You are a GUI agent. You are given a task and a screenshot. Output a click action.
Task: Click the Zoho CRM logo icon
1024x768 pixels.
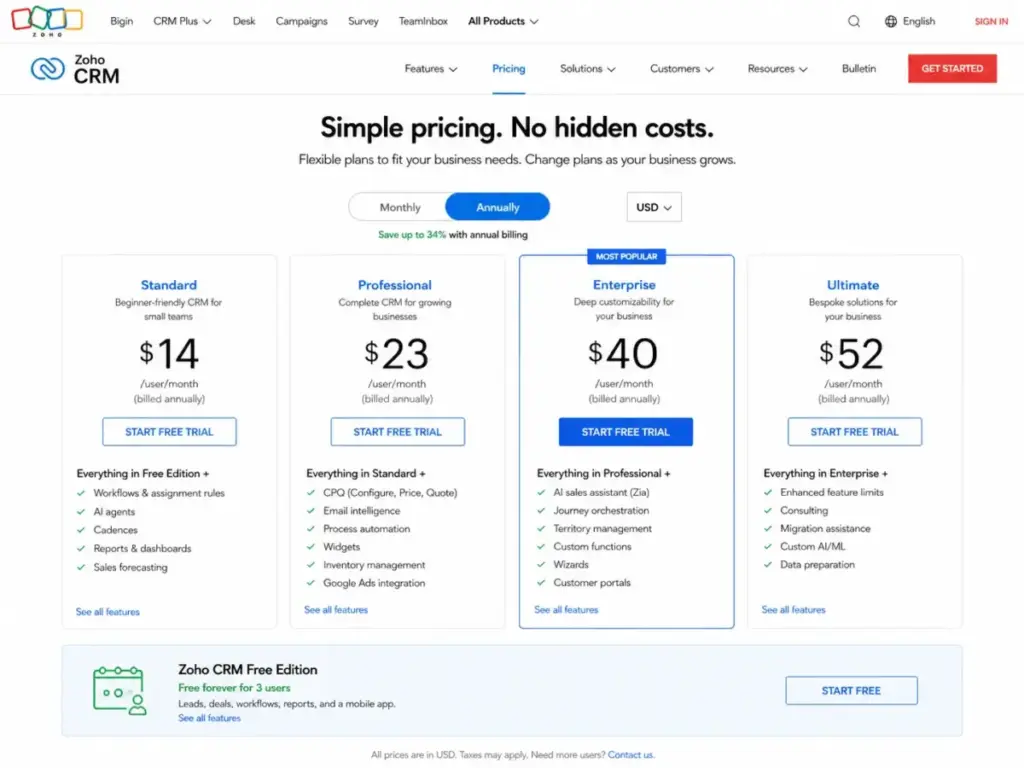(x=48, y=69)
